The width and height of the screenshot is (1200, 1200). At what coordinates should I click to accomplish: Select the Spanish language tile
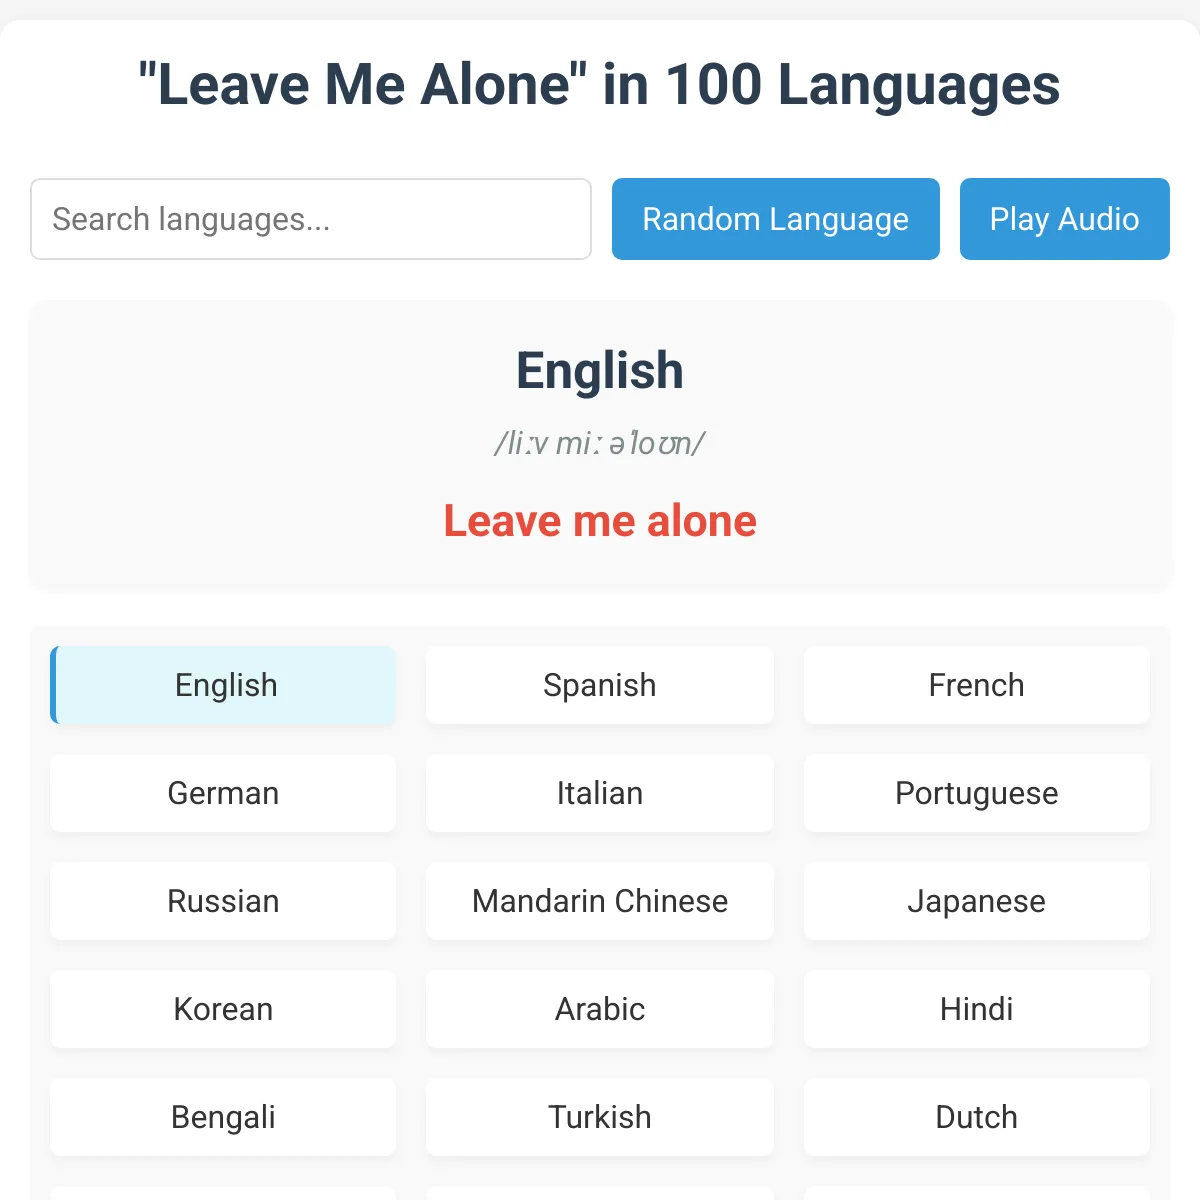[x=600, y=685]
